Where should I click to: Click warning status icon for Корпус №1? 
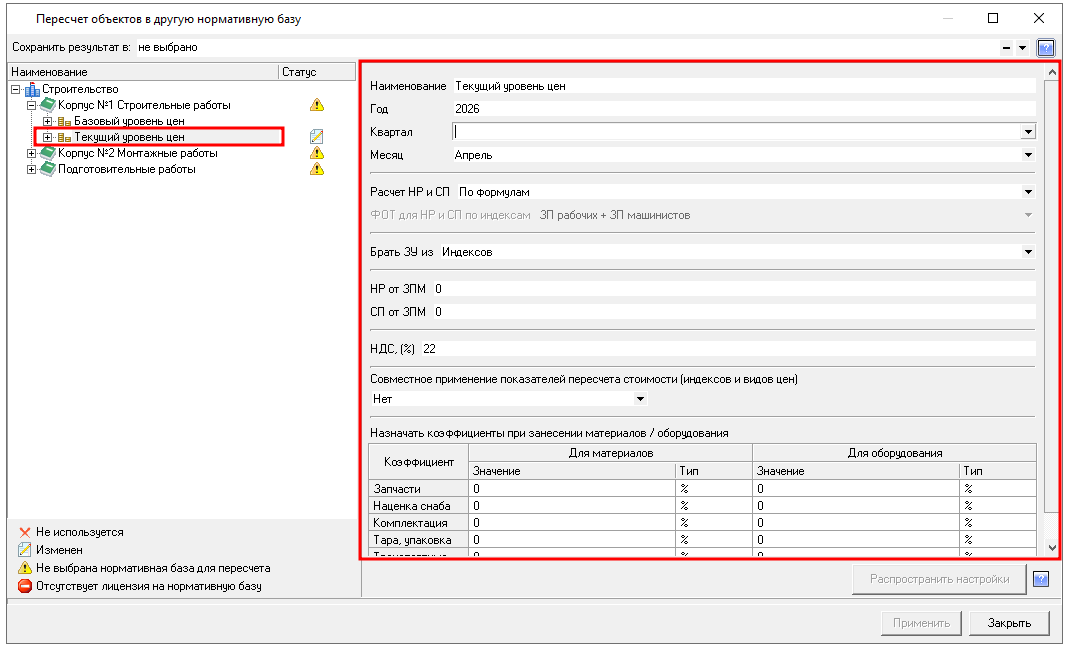pyautogui.click(x=317, y=105)
